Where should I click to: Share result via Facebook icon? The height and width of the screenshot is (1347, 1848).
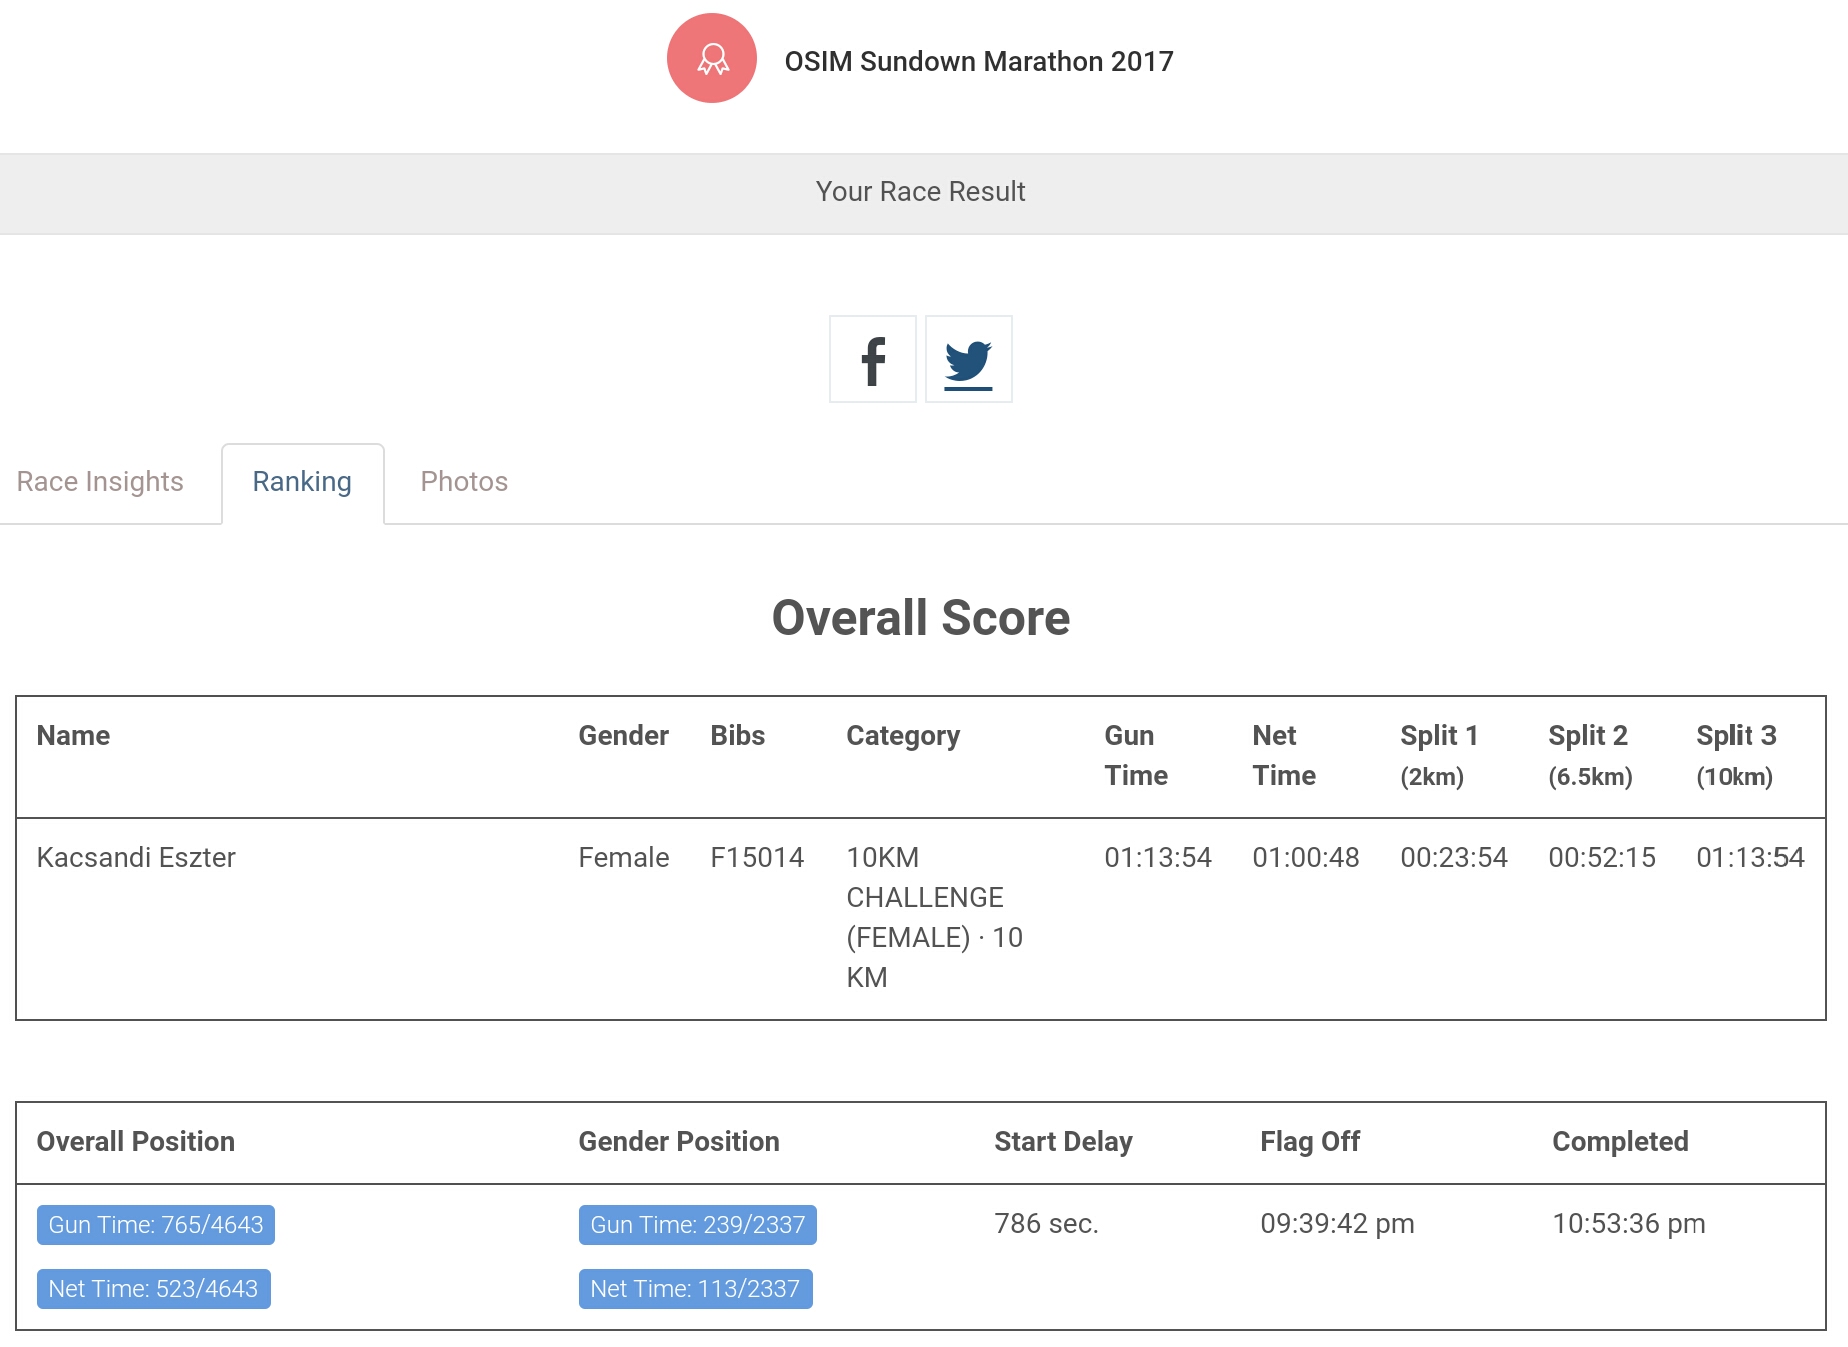(873, 359)
